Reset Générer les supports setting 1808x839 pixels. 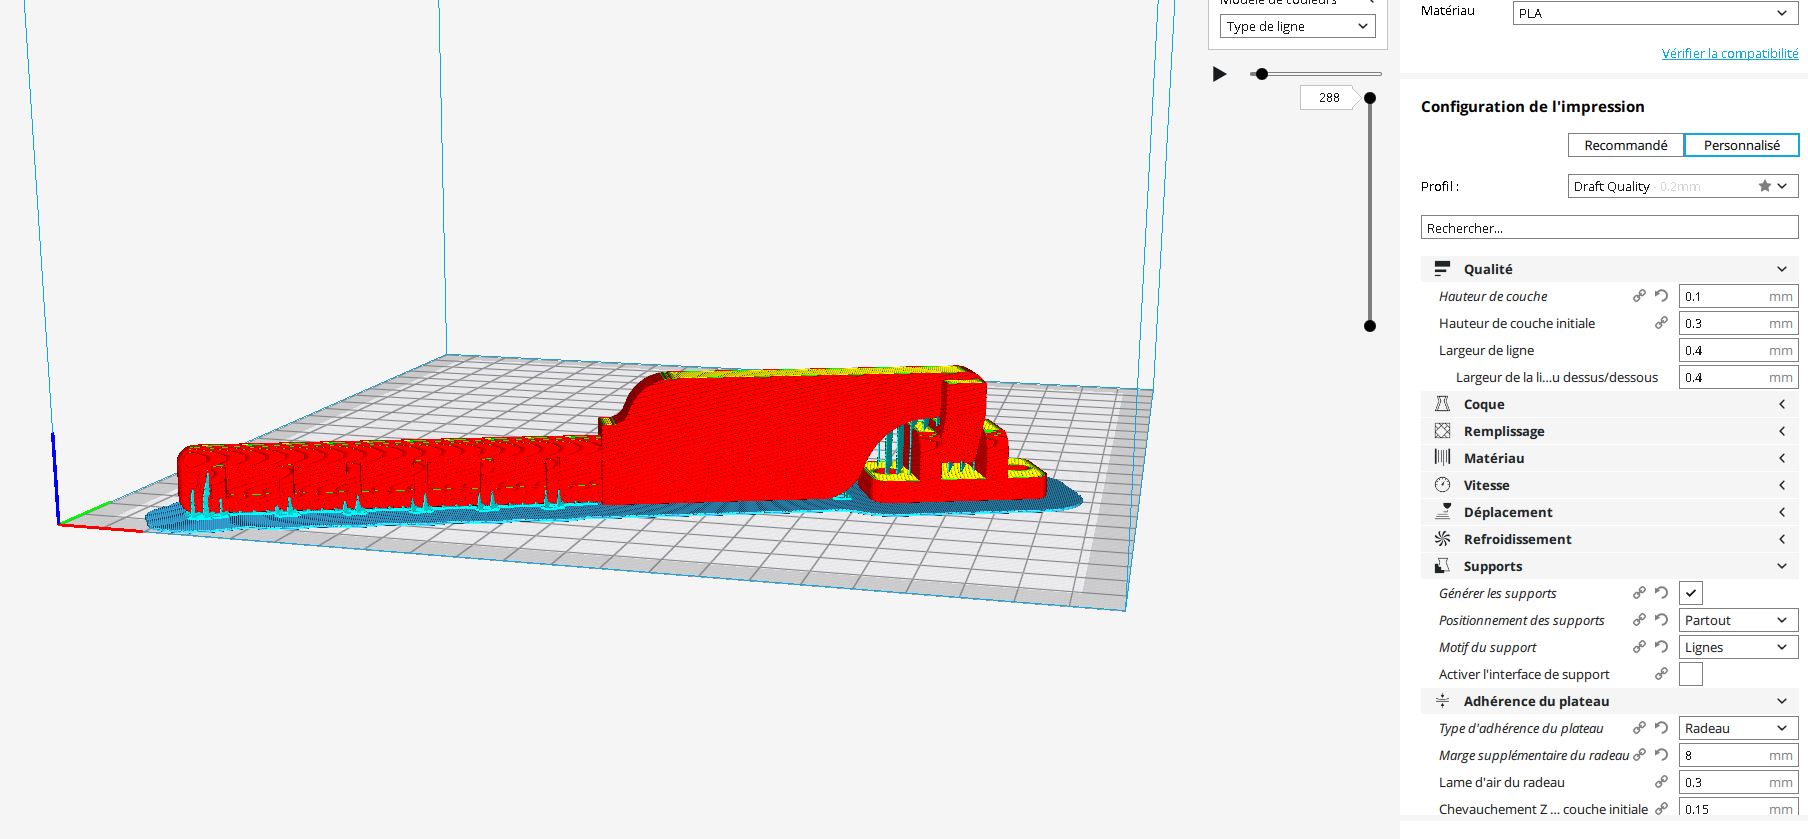(1661, 593)
